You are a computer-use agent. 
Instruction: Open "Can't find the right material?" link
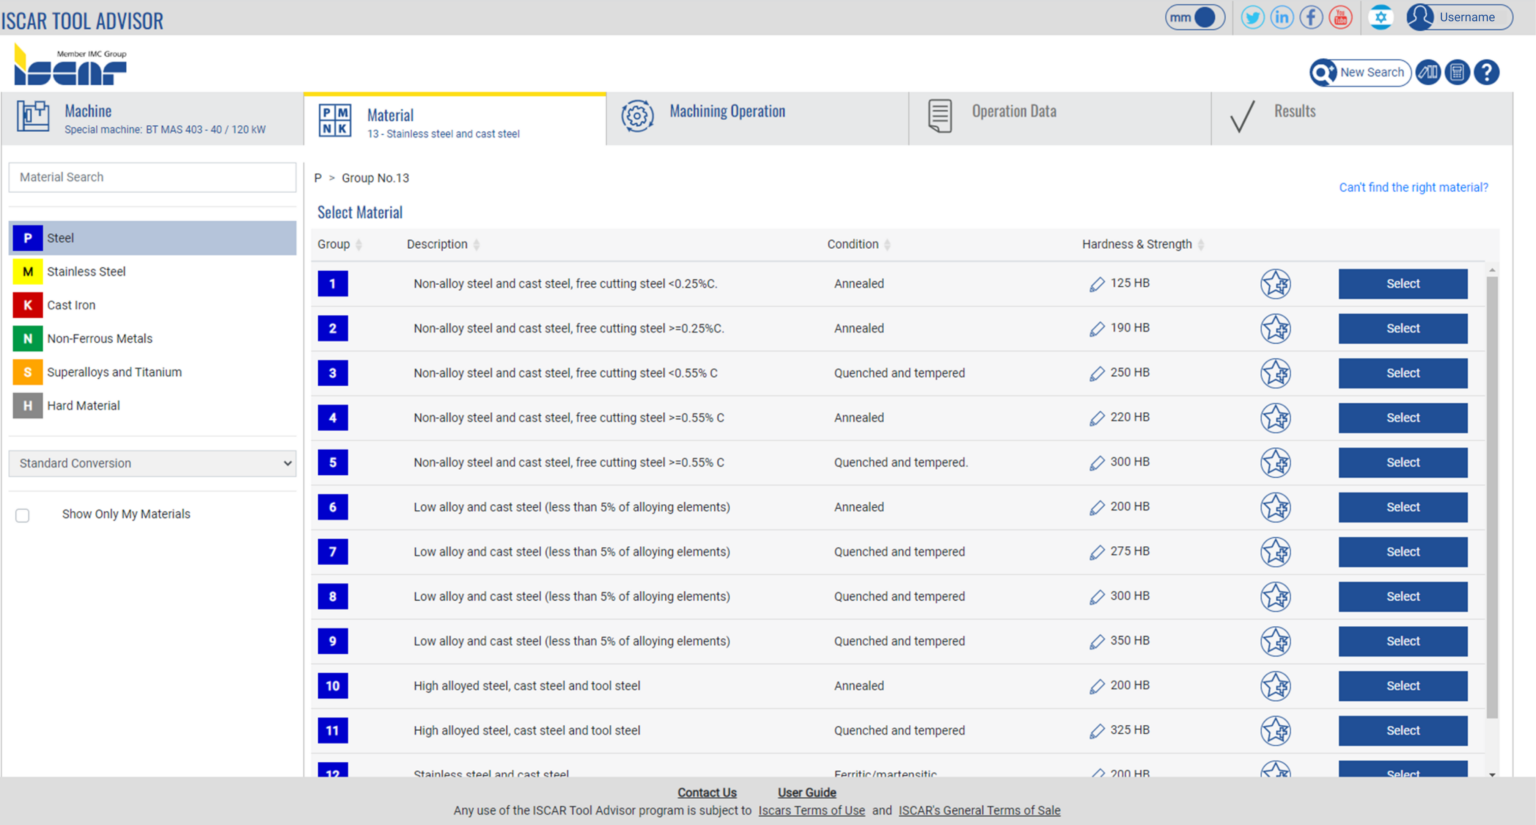coord(1412,187)
